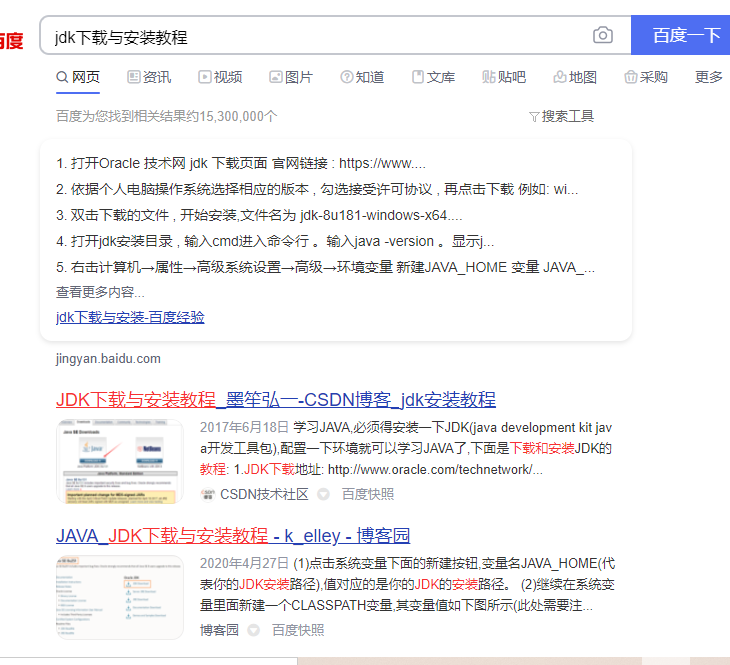Viewport: 730px width, 665px height.
Task: Open JDK下载与安装教程_墨笔弘一-CSDN博客 result
Action: [x=276, y=400]
